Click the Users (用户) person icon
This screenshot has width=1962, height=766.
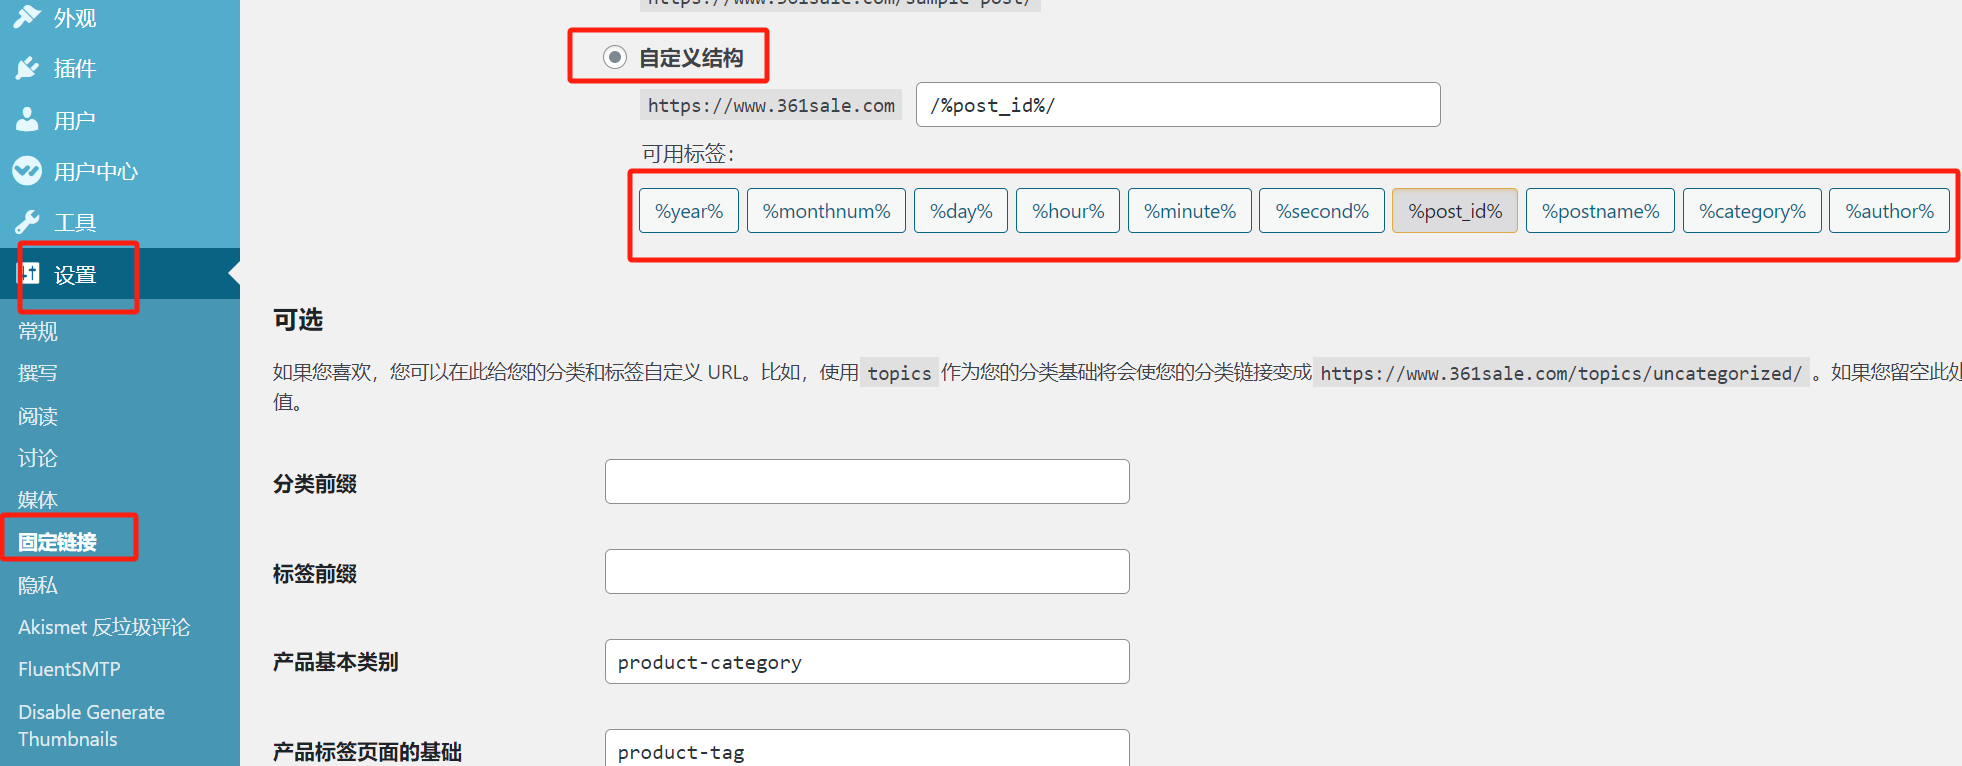[x=27, y=120]
